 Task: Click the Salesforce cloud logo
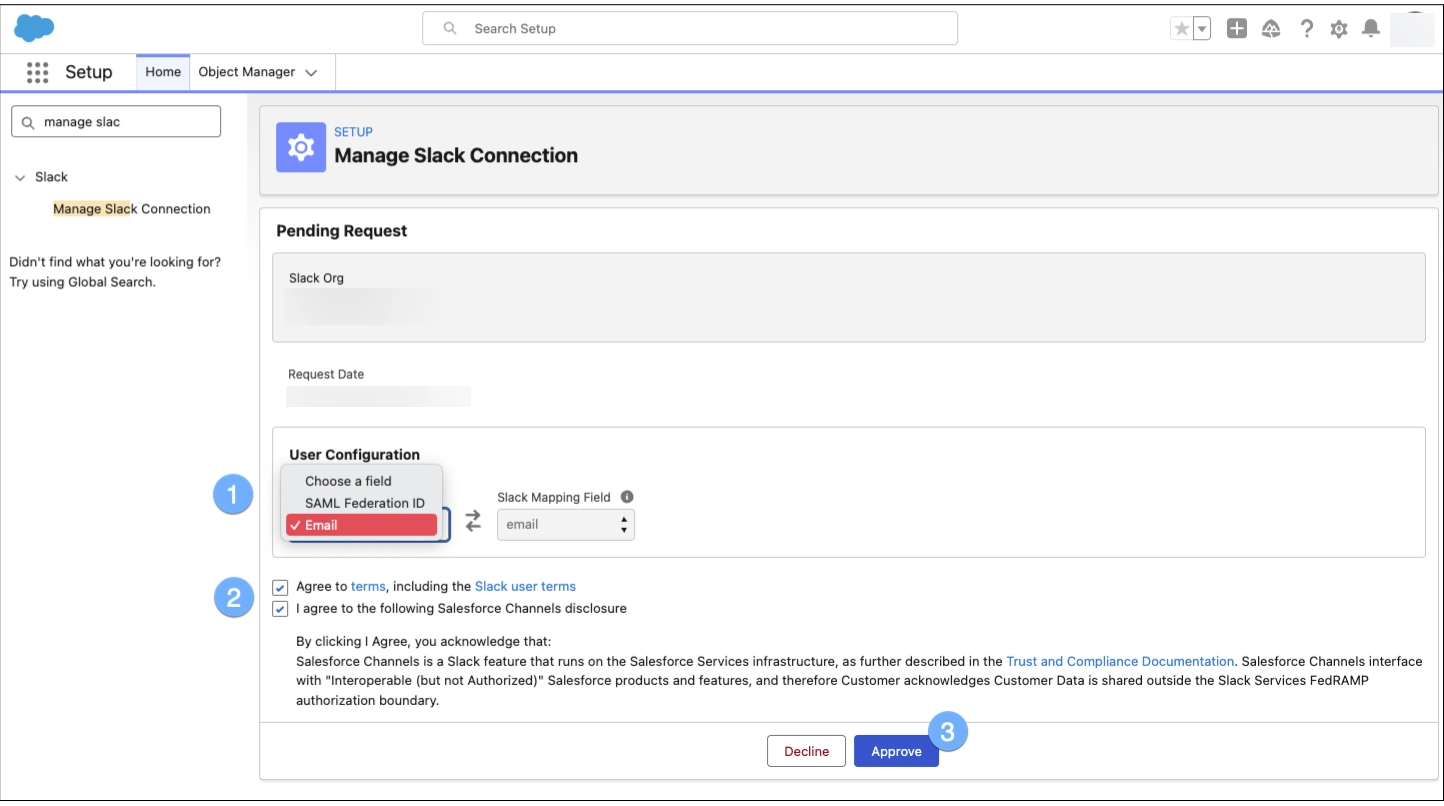[34, 28]
